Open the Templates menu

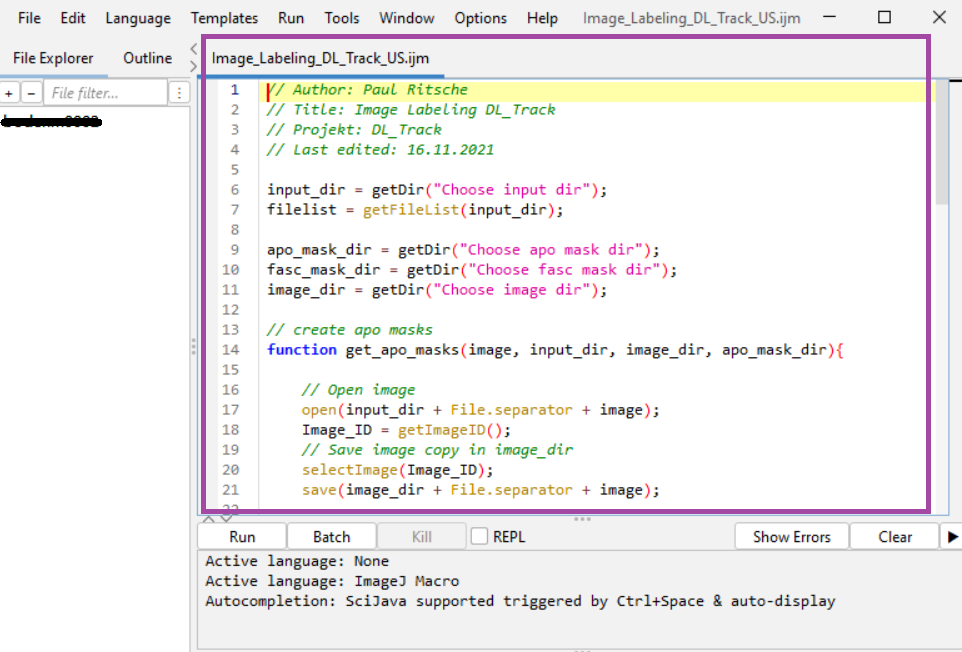pyautogui.click(x=224, y=18)
